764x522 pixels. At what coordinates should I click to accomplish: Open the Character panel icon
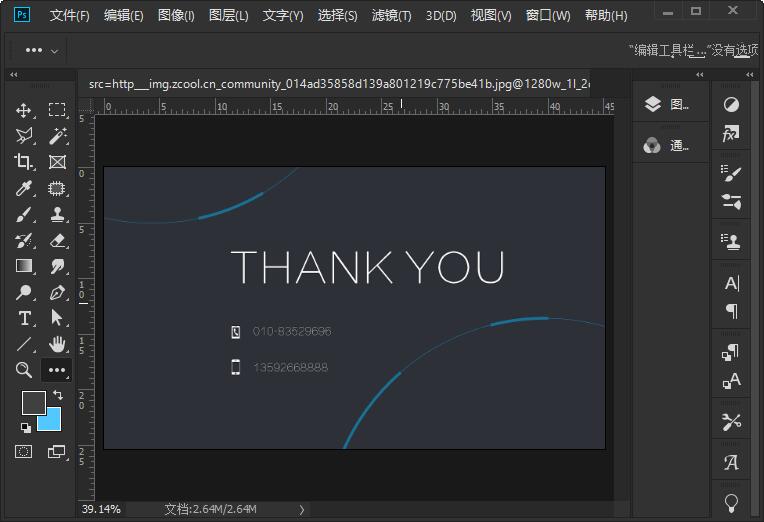(x=731, y=283)
